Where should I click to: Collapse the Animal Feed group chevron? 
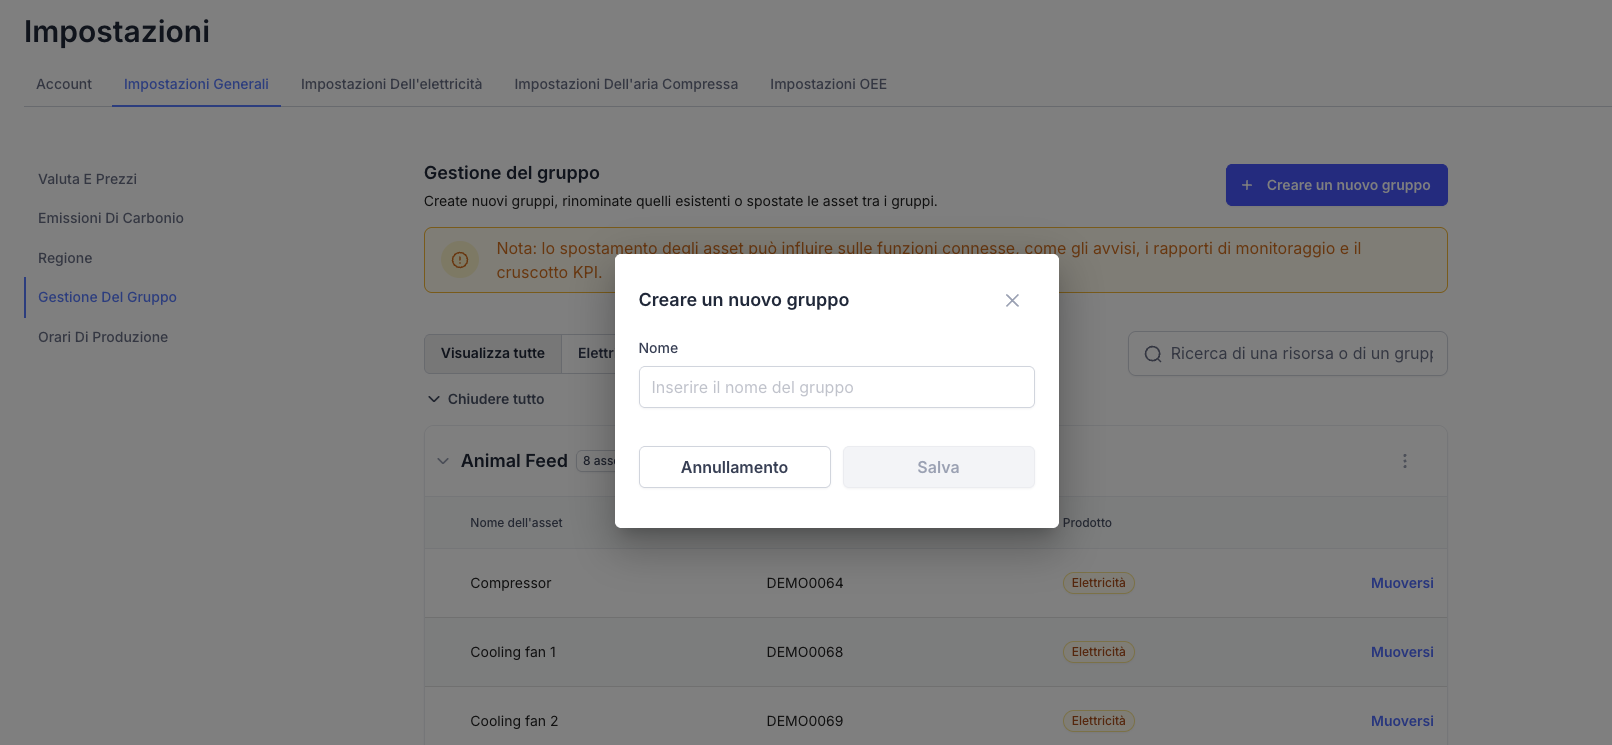coord(443,461)
